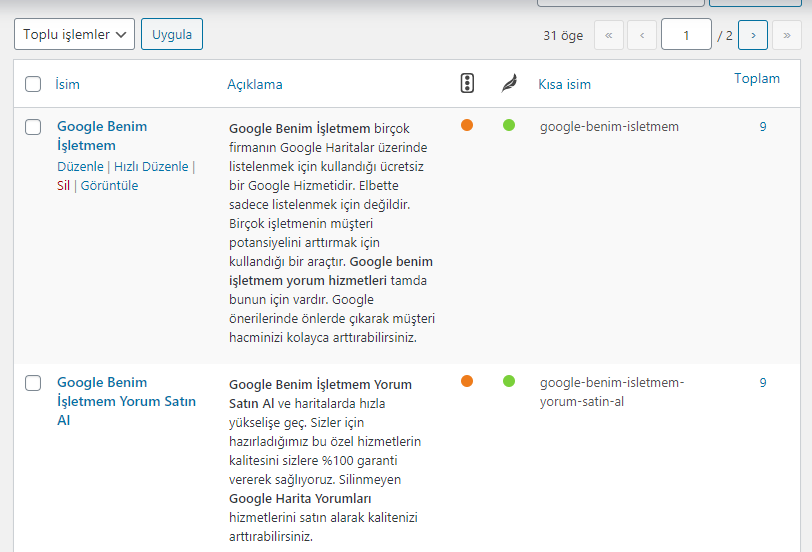This screenshot has width=812, height=552.
Task: Sort by Kısa isim column header
Action: [564, 84]
